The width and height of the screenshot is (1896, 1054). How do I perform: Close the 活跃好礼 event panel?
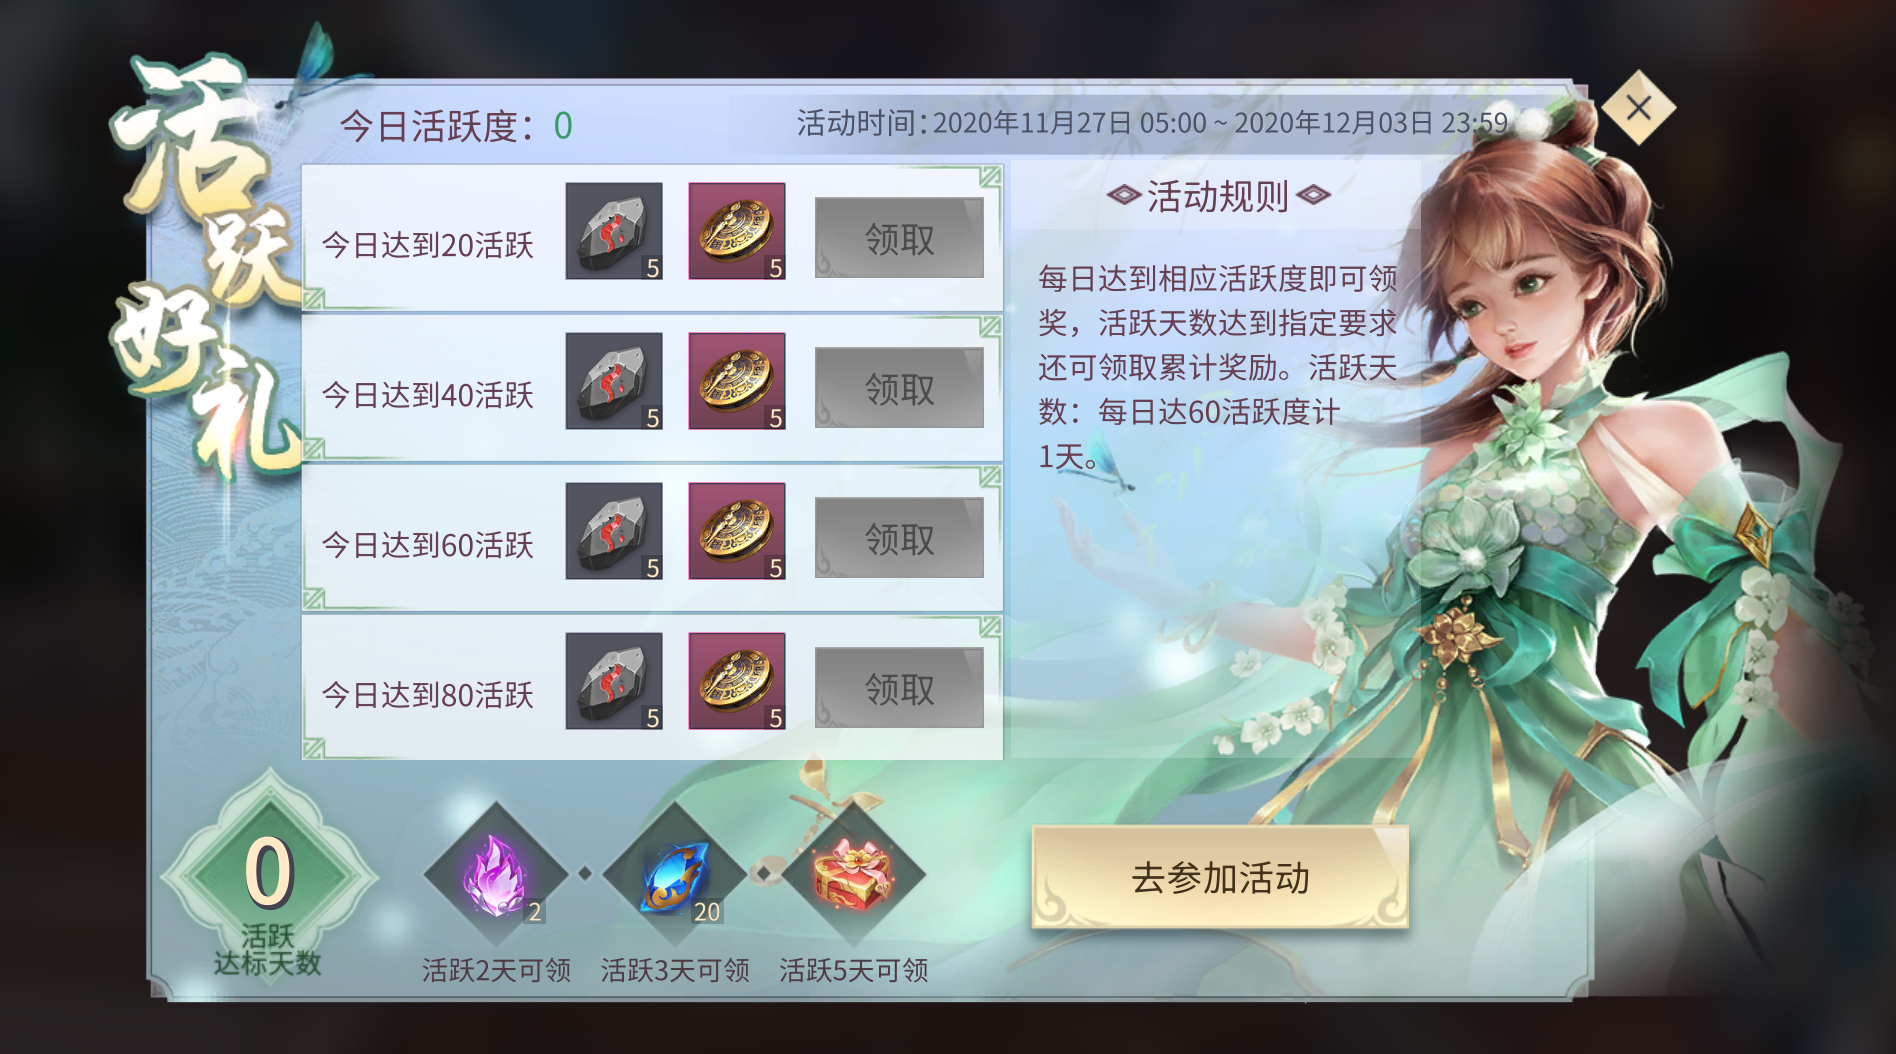tap(1638, 107)
